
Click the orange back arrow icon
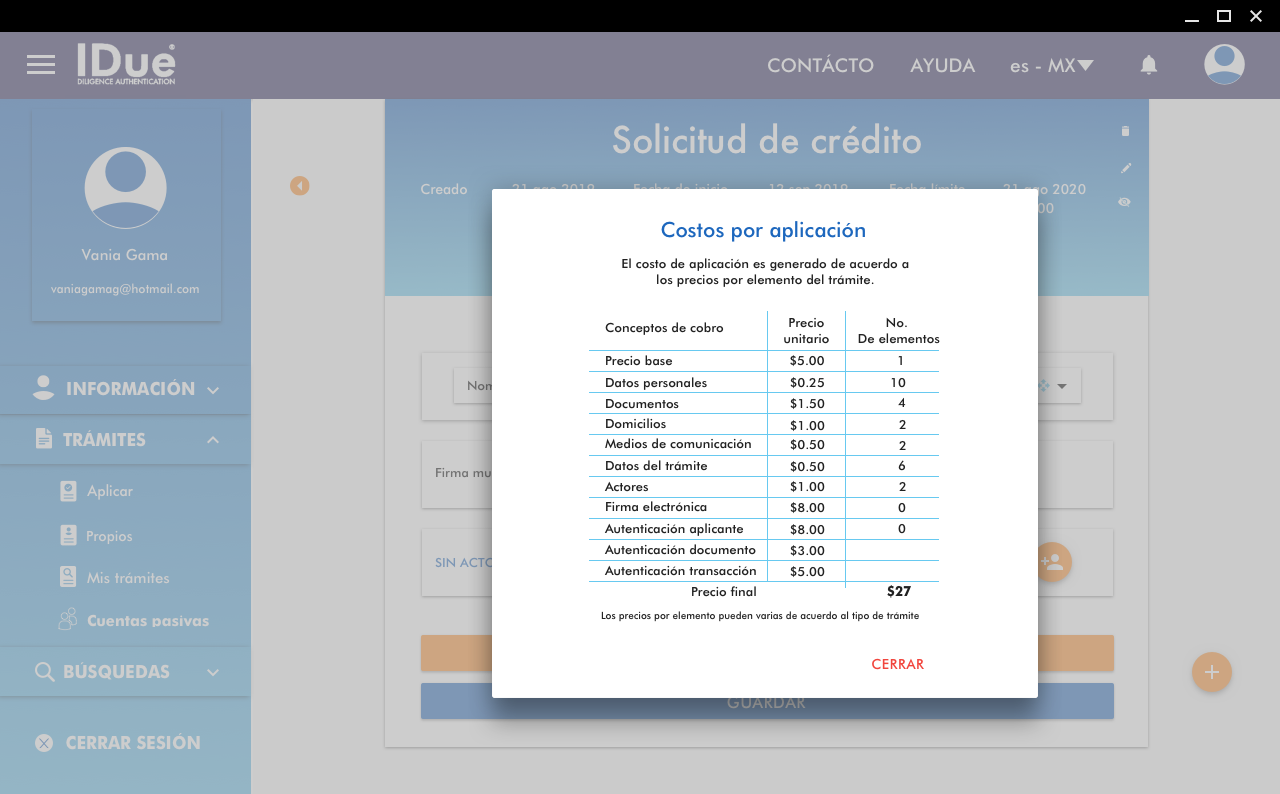pyautogui.click(x=300, y=186)
